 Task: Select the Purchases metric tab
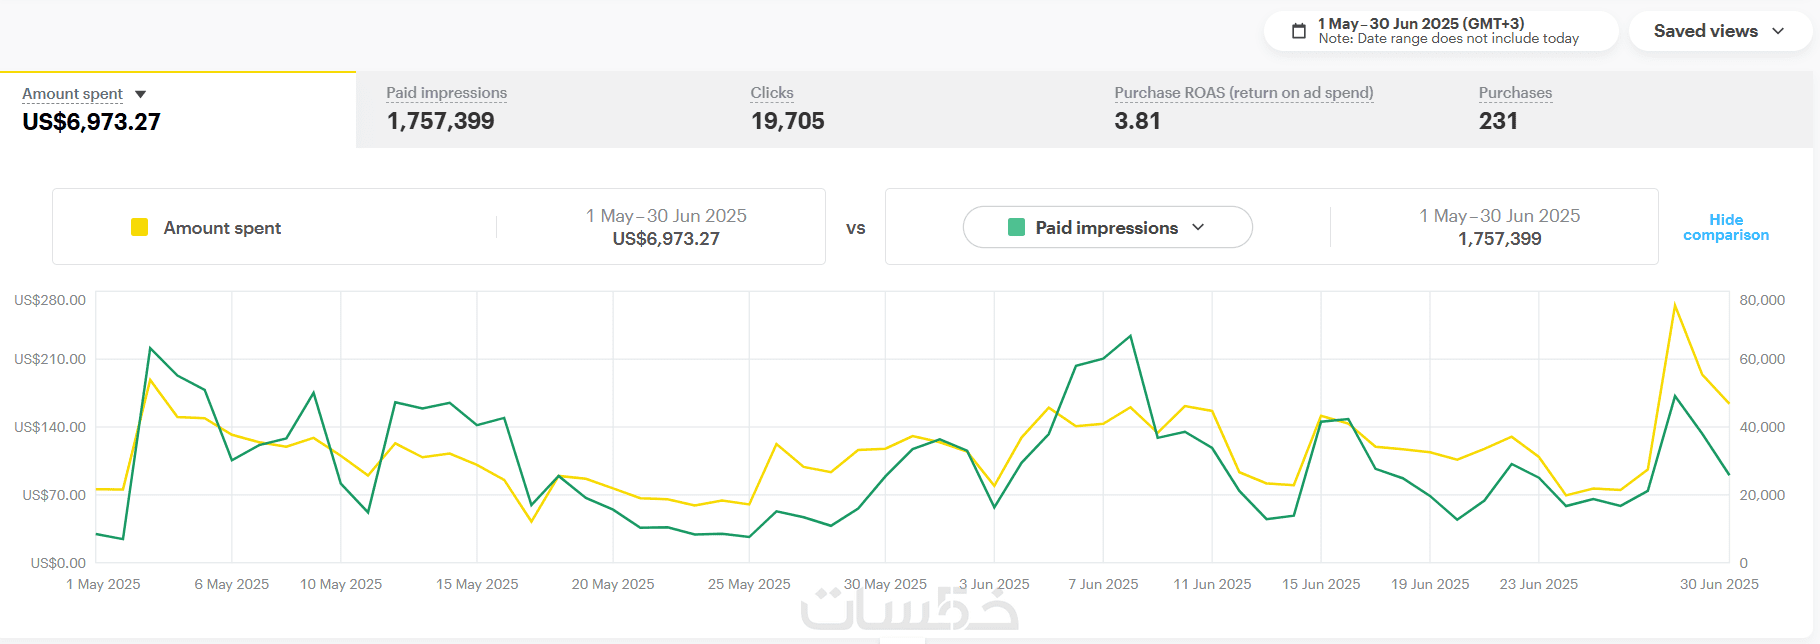(x=1514, y=109)
